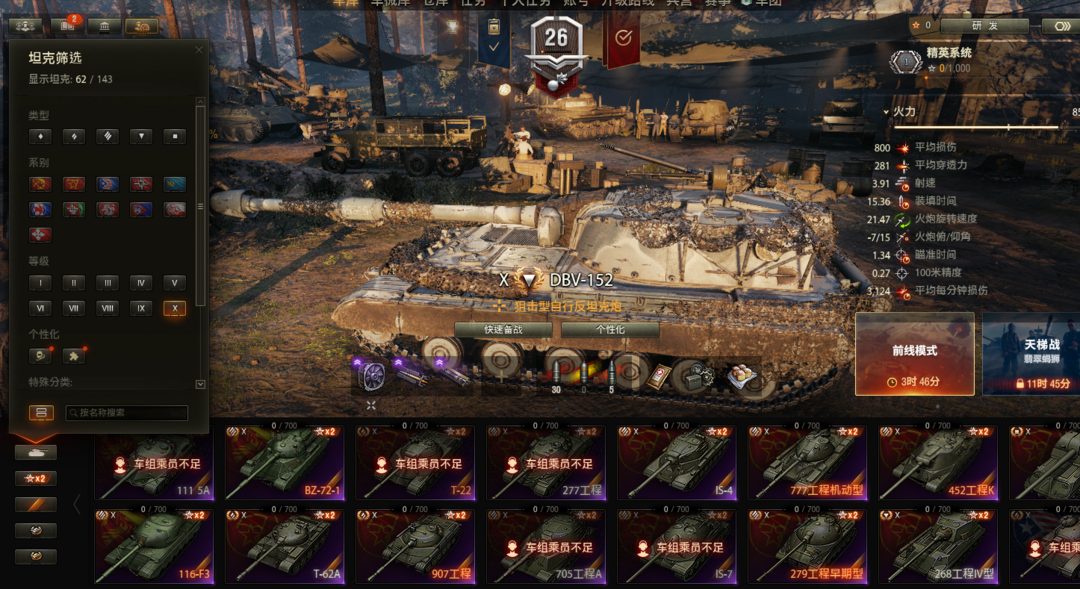
Task: Select the AP shell slot showing 30
Action: coord(557,376)
